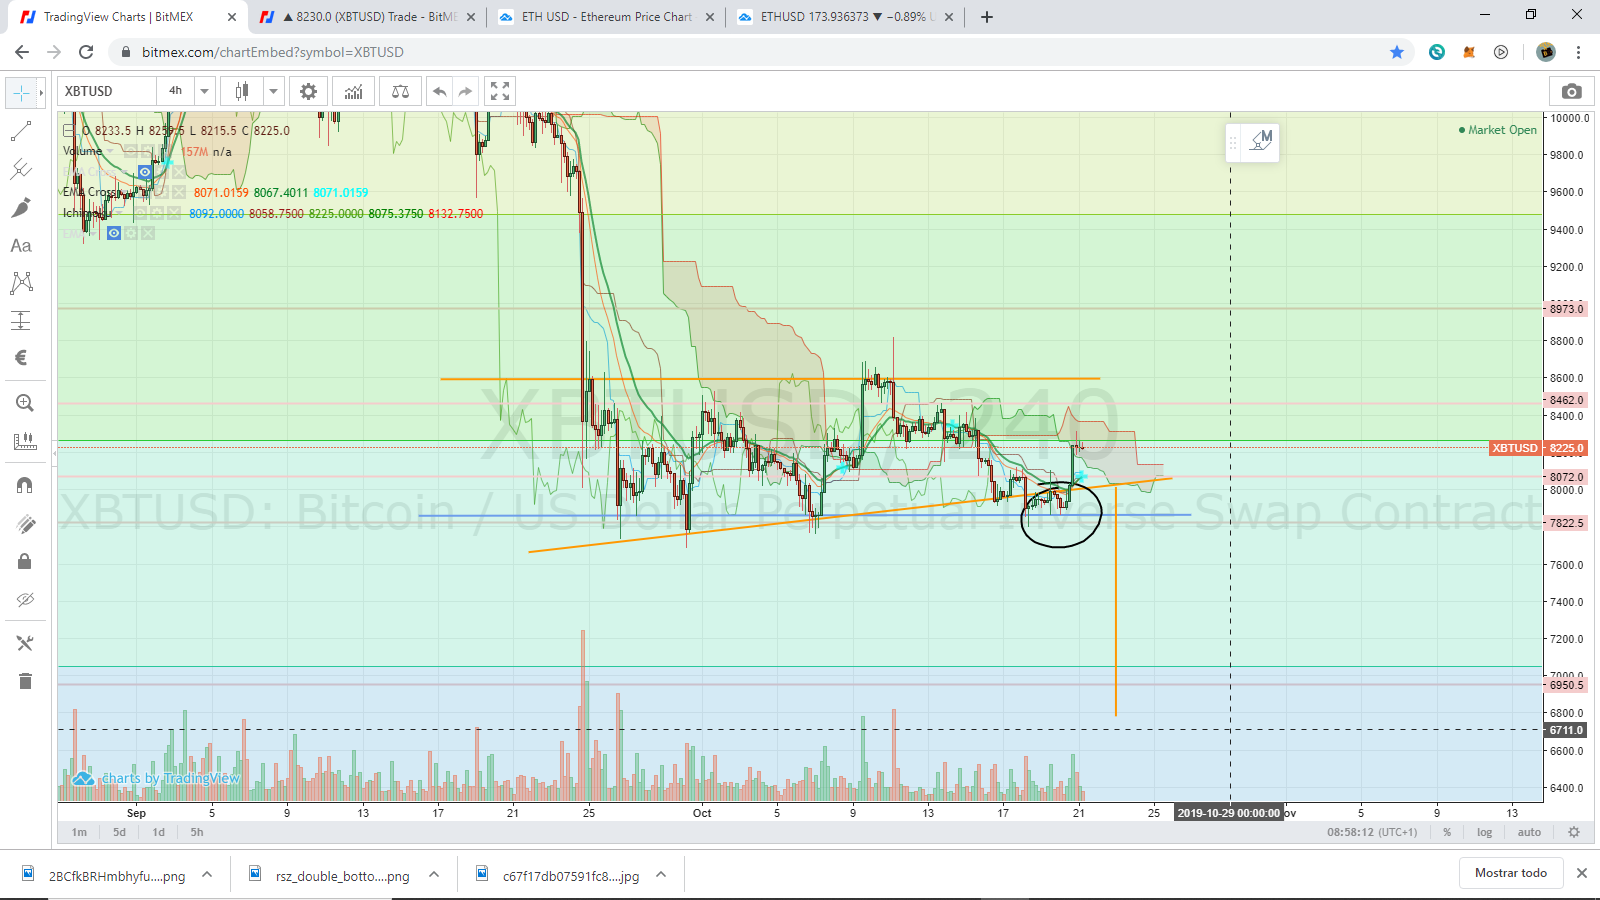Set timeframe range to 1m
Screen dimensions: 1600x900
click(79, 832)
